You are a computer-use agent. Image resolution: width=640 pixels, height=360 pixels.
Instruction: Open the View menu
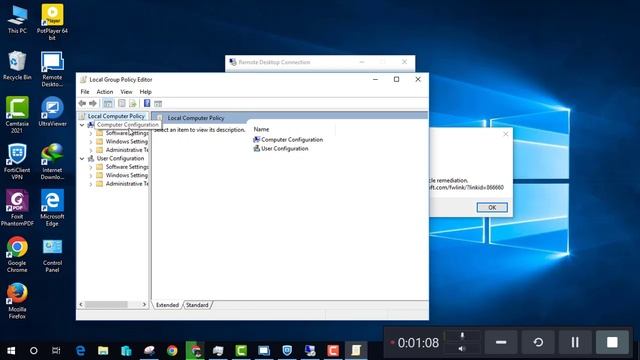[x=126, y=92]
